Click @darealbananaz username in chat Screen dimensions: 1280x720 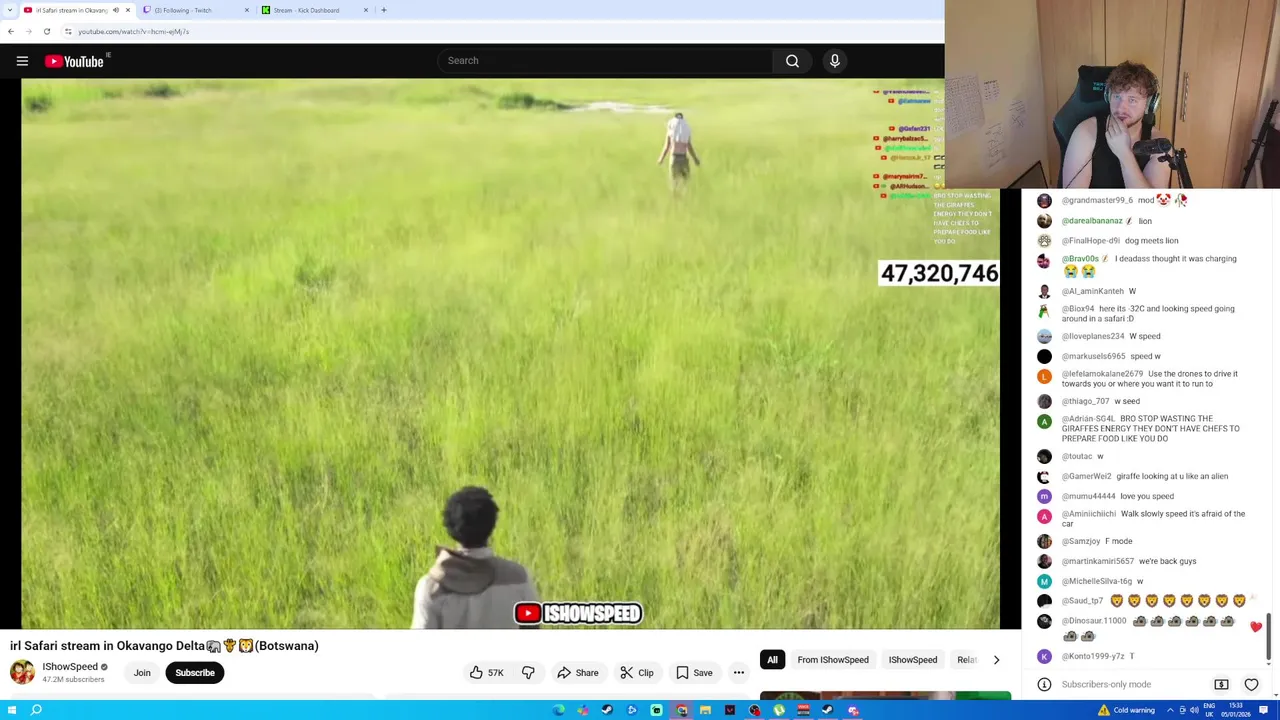point(1092,221)
